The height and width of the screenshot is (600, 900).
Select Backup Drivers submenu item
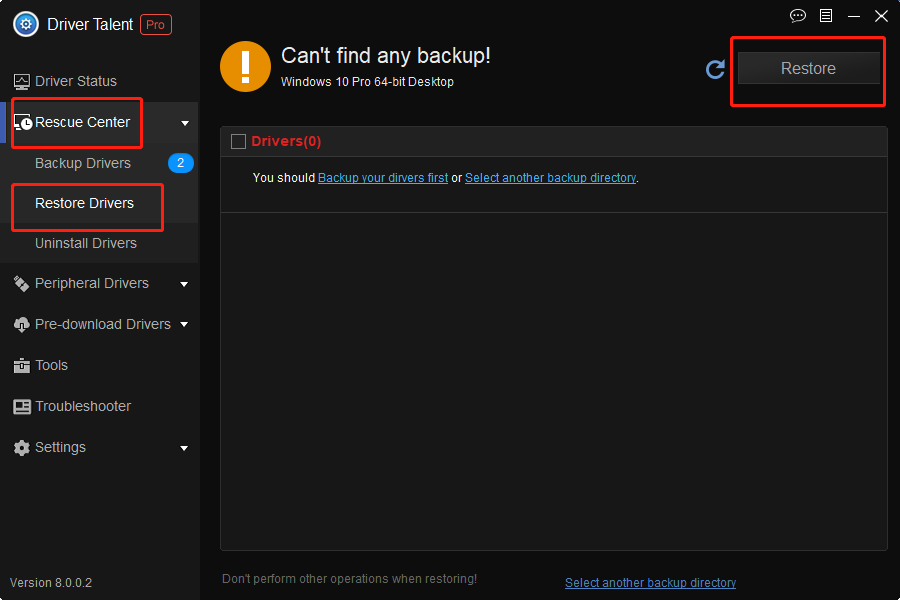pyautogui.click(x=100, y=163)
